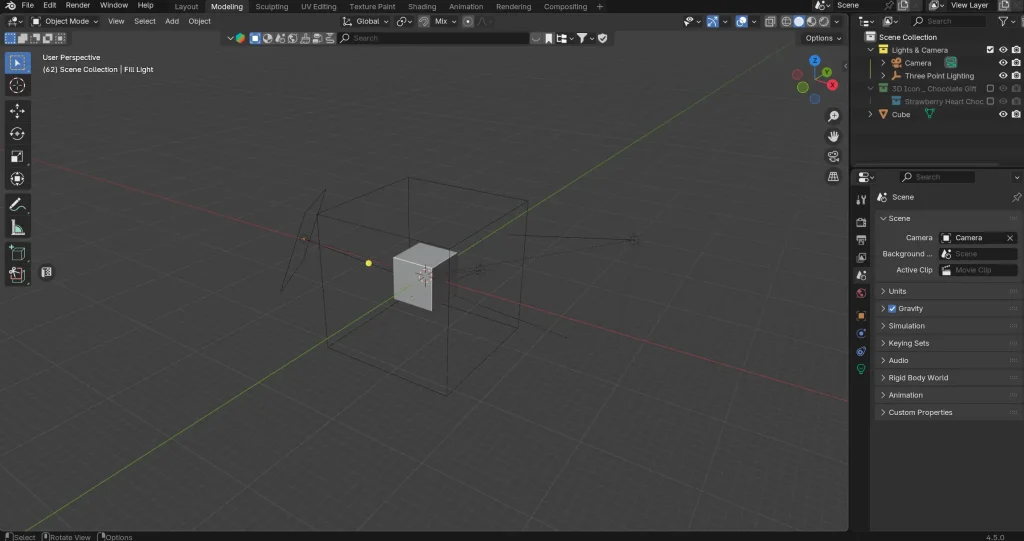Hide Three Point Lighting with its eye icon
Screen dimensions: 1024x541
point(1003,76)
